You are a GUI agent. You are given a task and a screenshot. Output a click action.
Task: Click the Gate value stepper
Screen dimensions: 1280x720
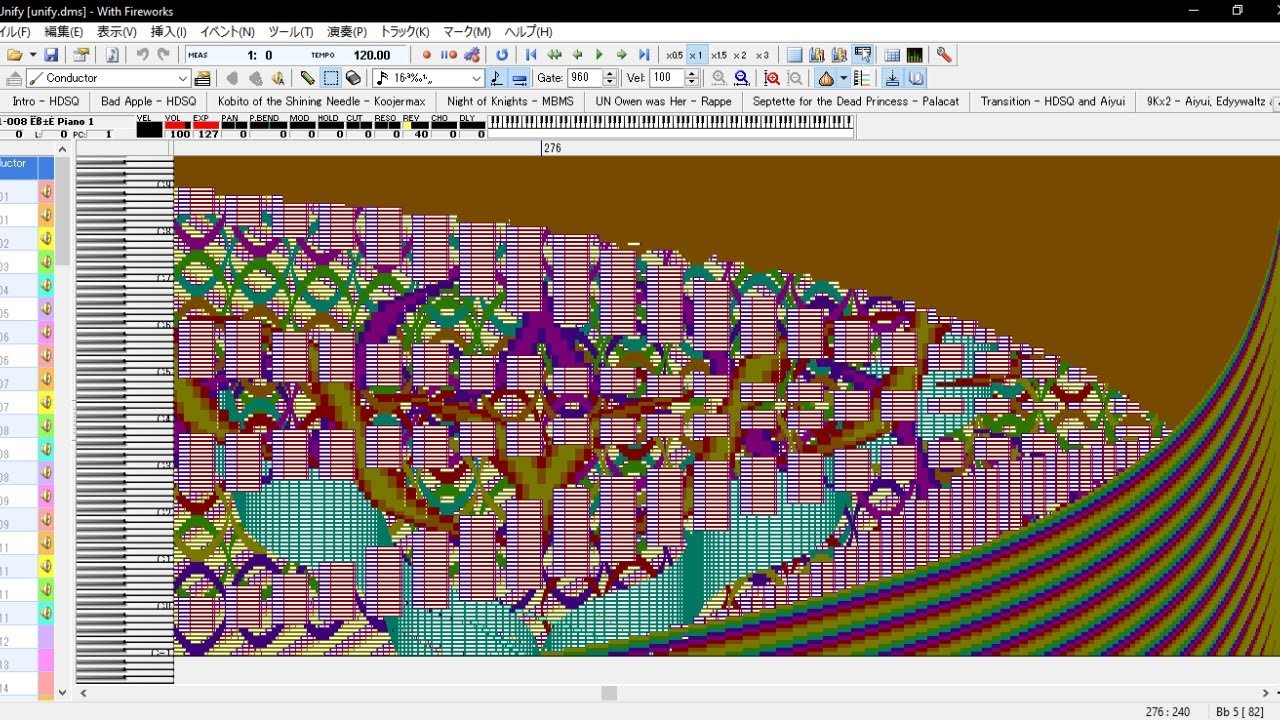point(608,78)
